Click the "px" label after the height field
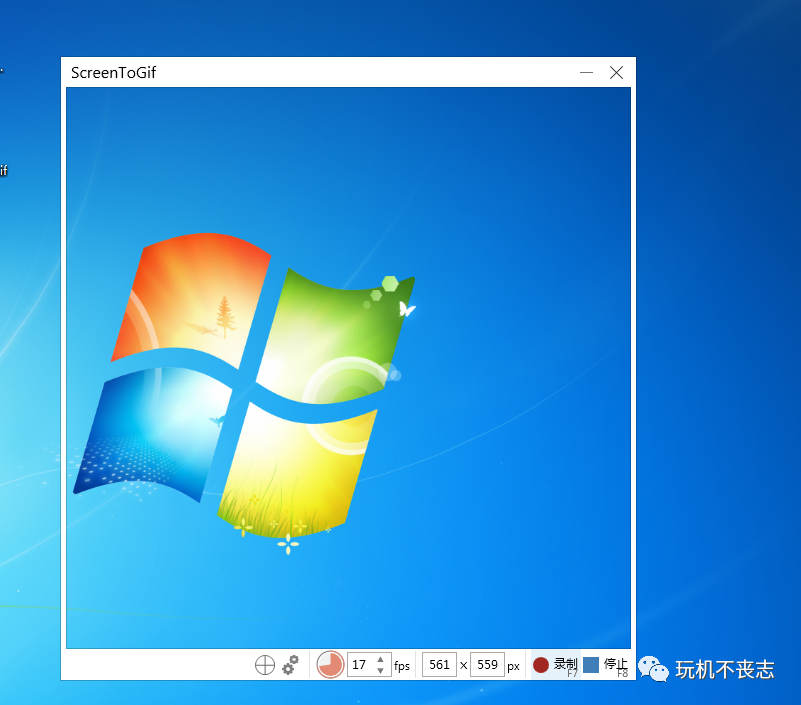 [x=513, y=666]
